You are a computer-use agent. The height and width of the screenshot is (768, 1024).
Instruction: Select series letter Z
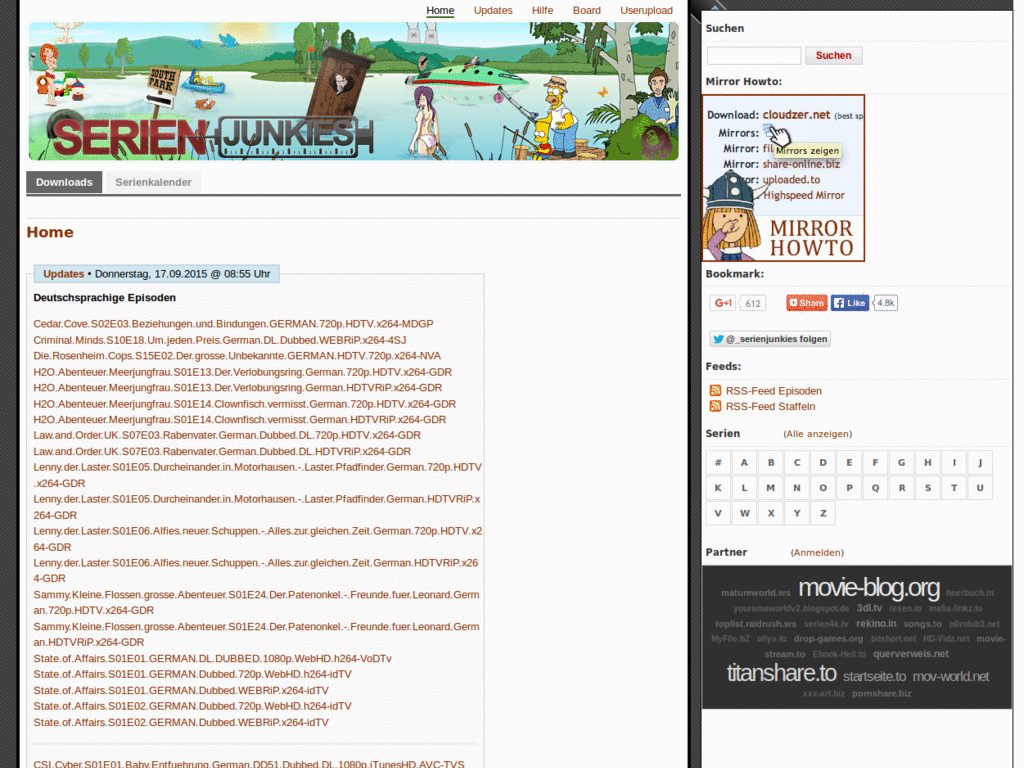(x=823, y=513)
